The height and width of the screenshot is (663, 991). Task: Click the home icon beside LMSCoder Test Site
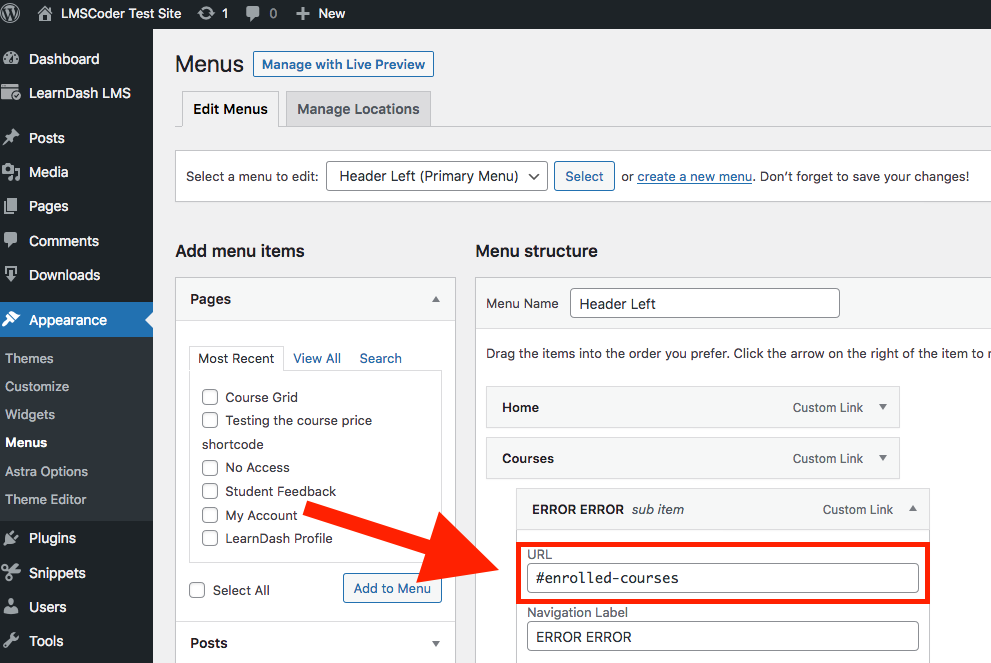(44, 13)
